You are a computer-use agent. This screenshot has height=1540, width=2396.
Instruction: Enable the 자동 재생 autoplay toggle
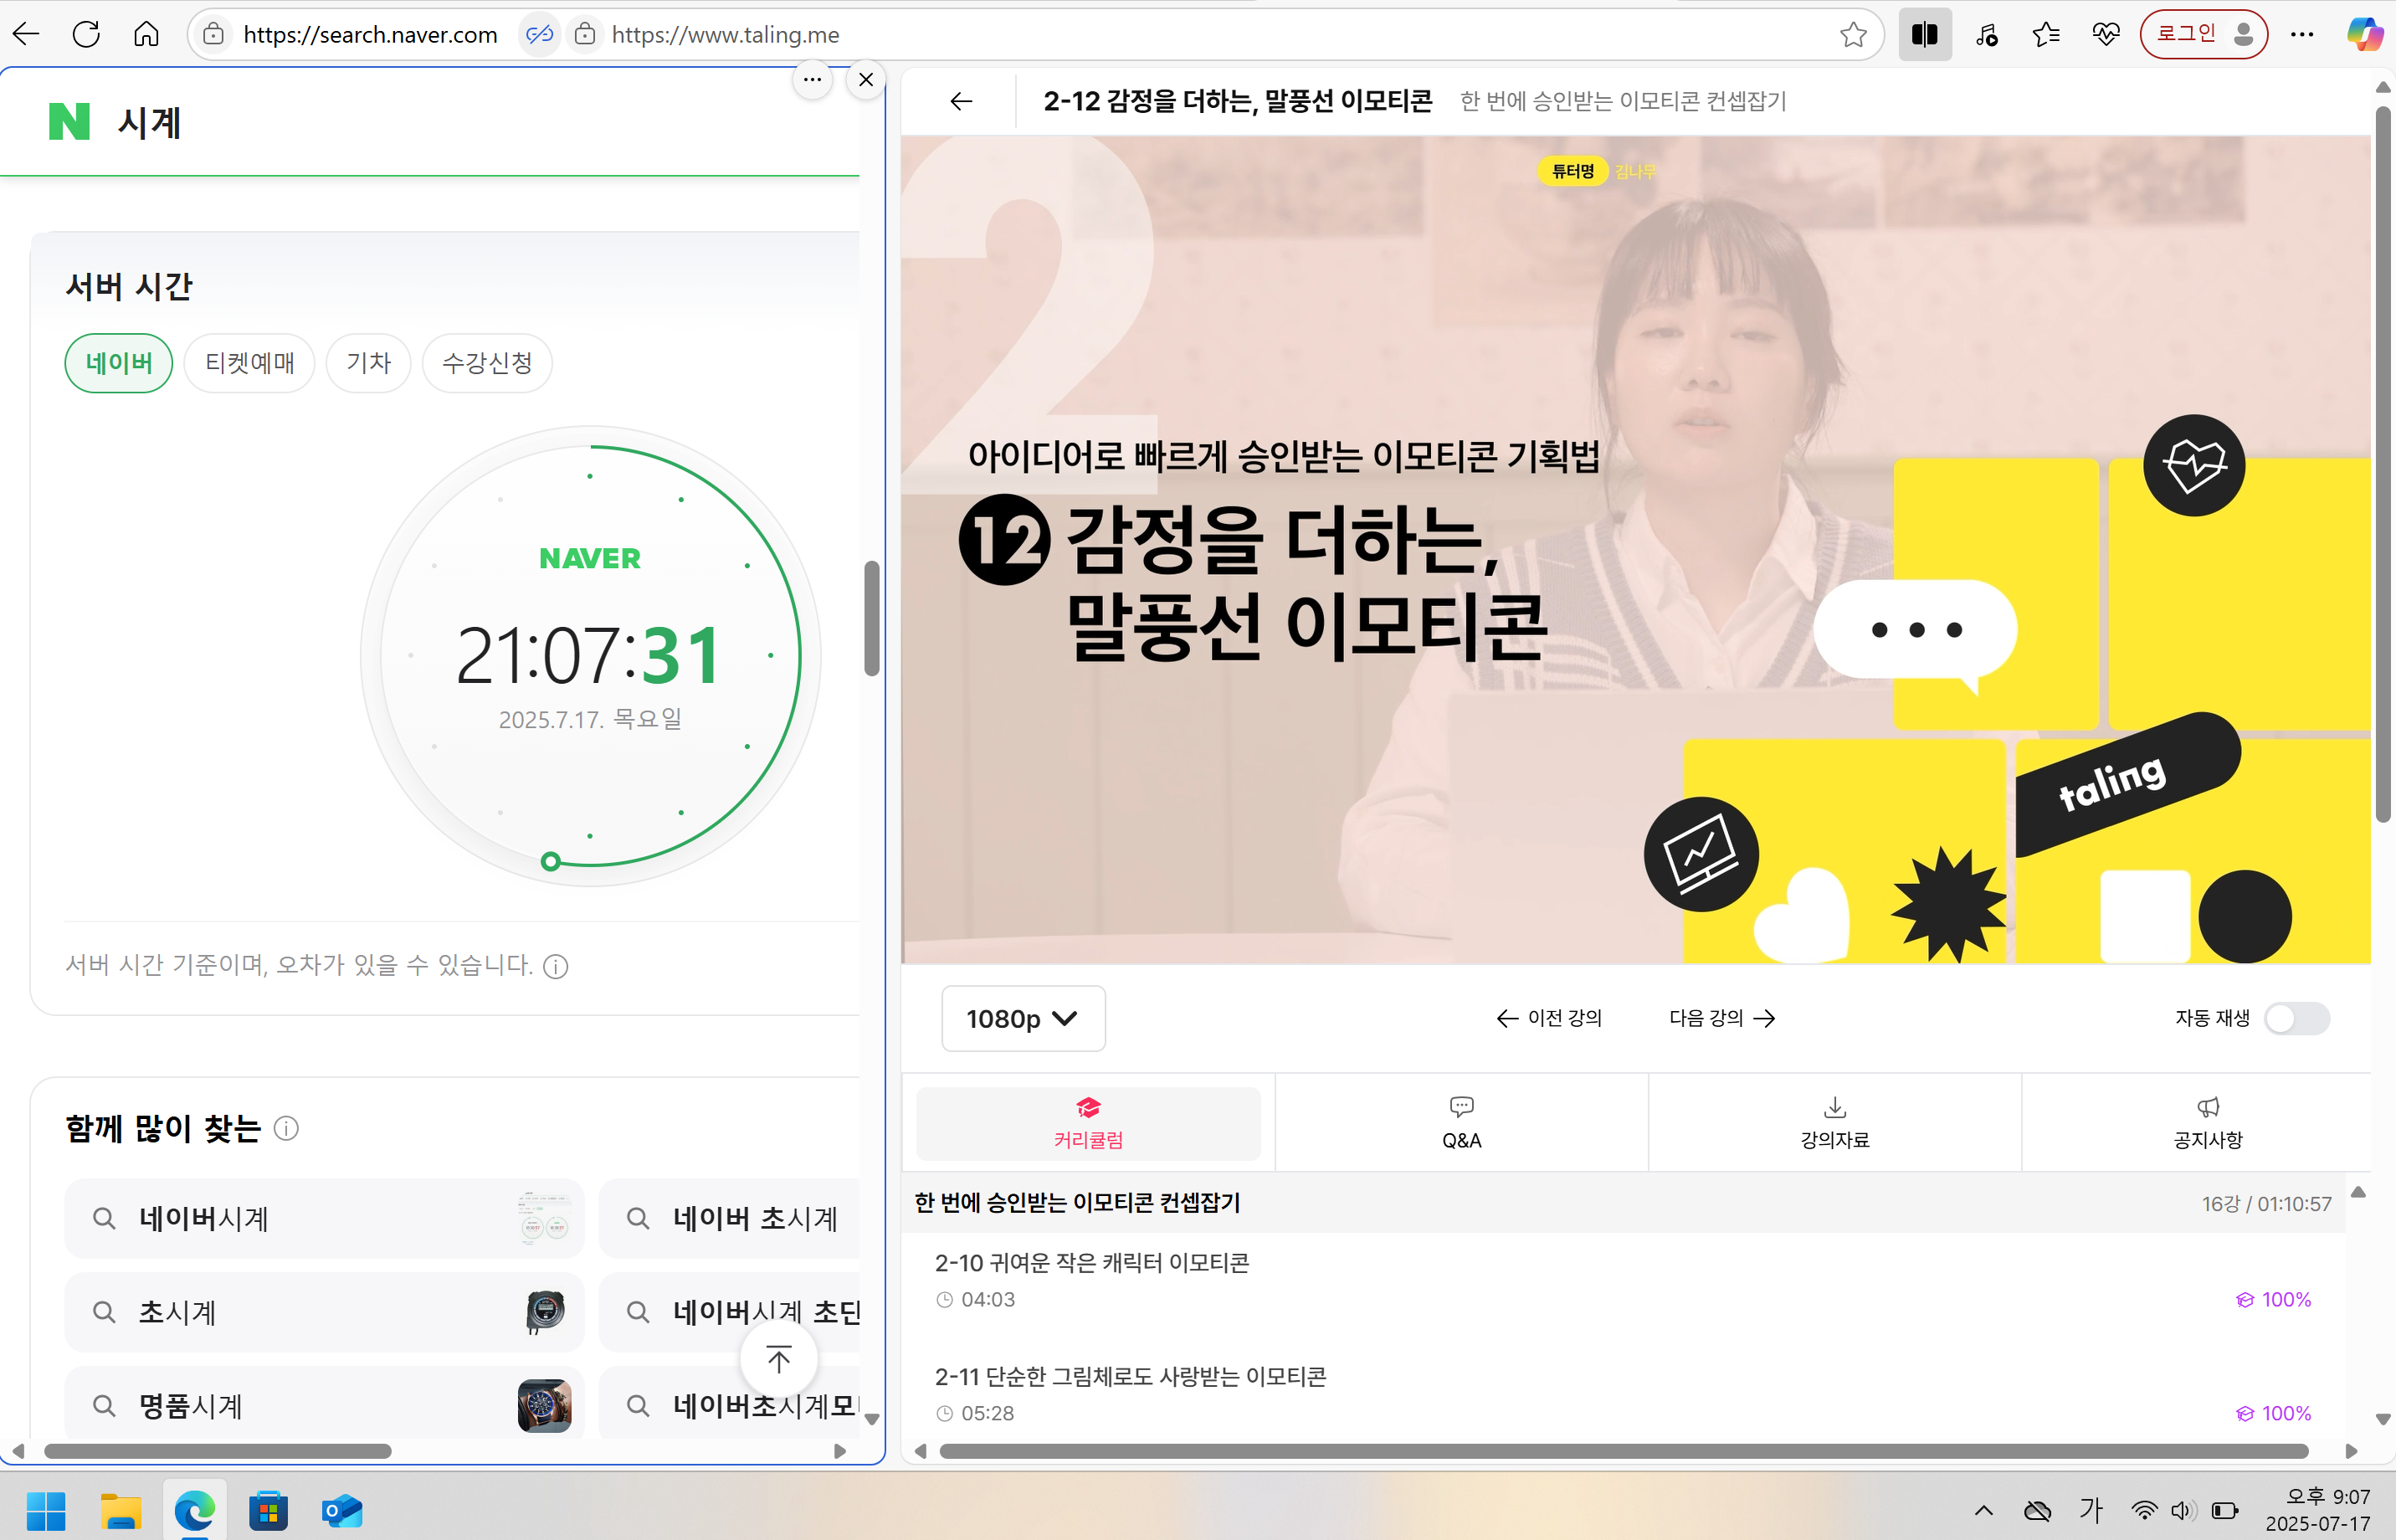(x=2297, y=1018)
